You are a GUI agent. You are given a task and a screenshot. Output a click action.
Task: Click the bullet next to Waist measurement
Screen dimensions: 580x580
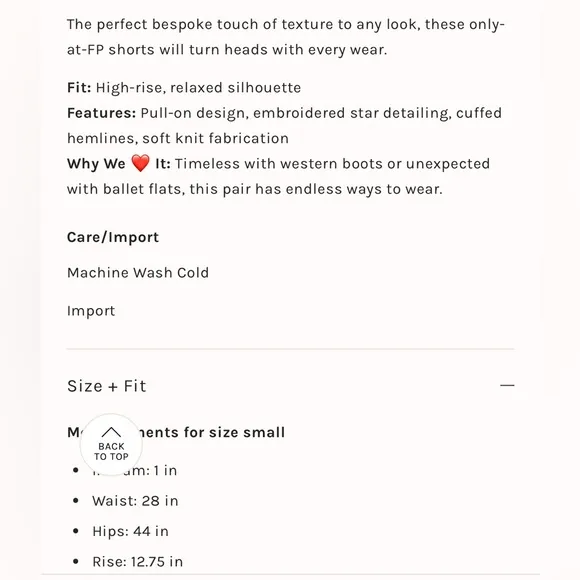[x=76, y=501]
